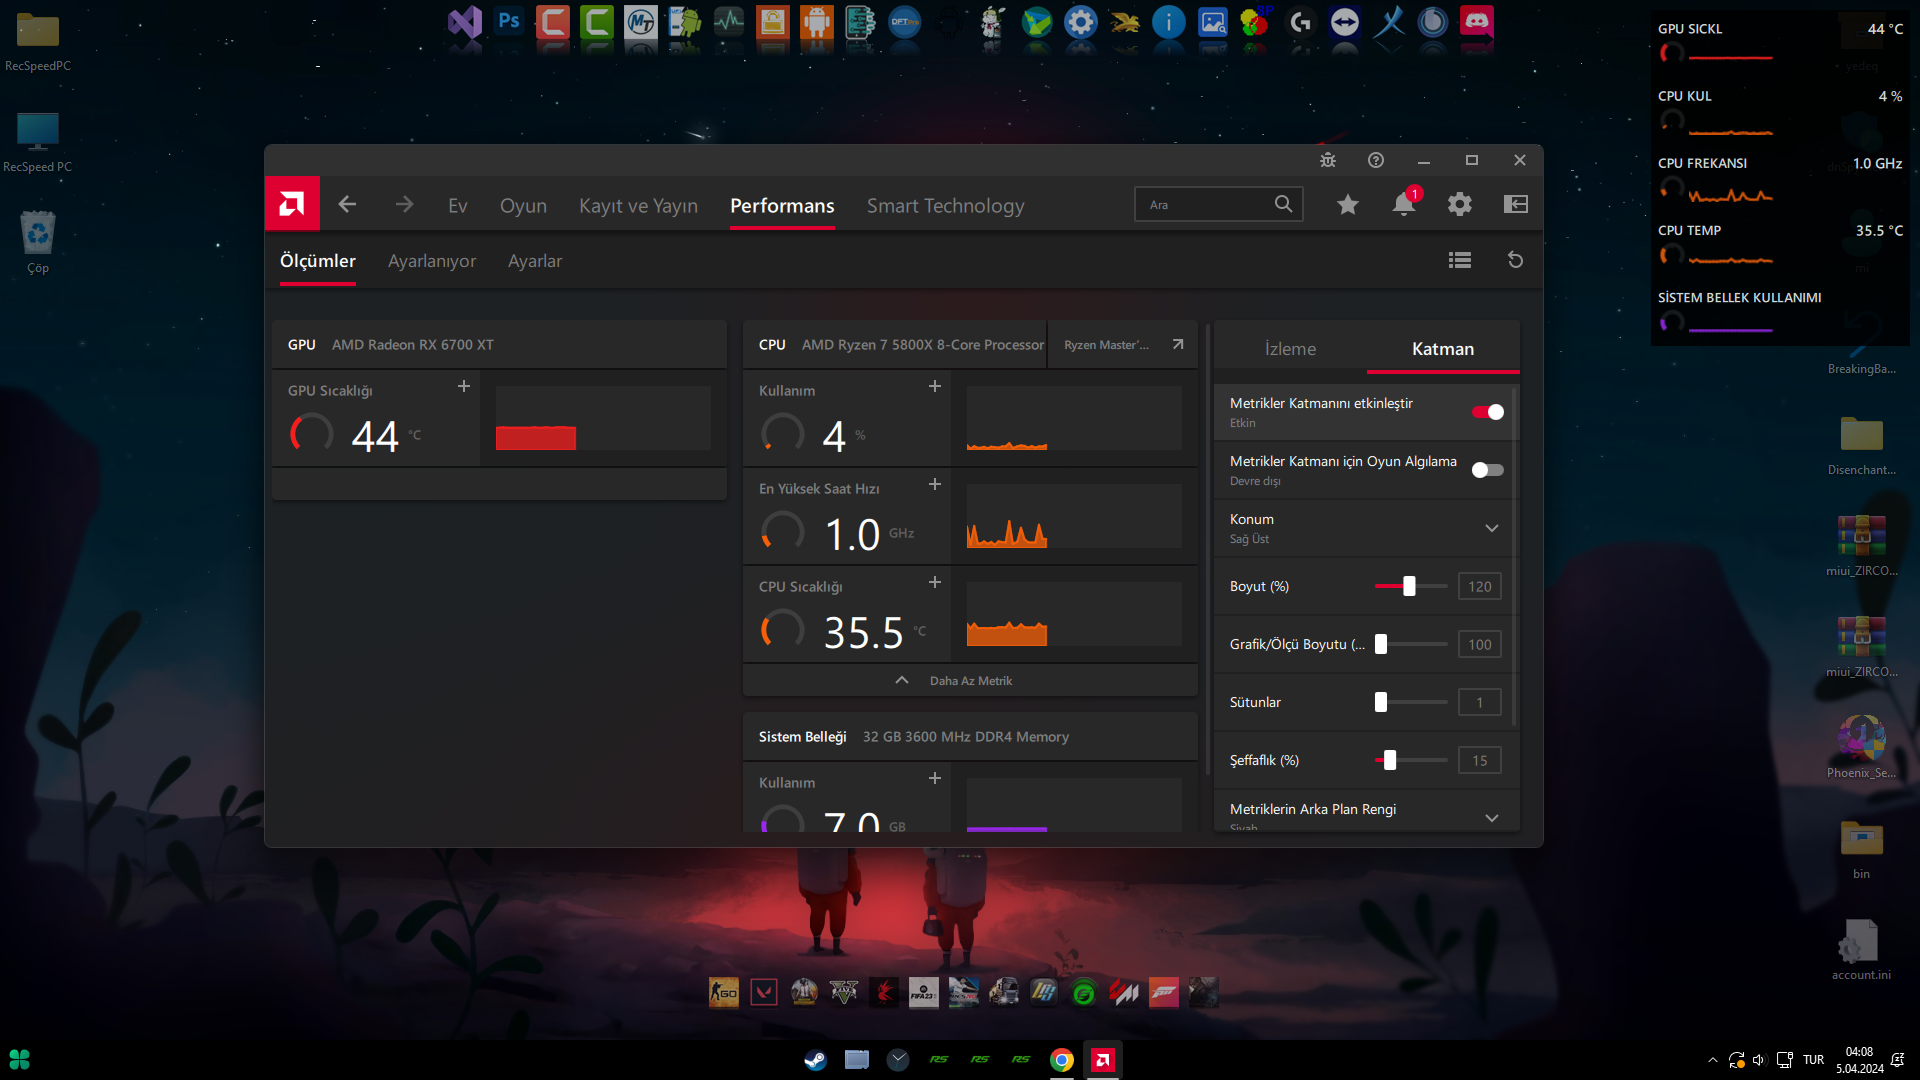Screen dimensions: 1920x1080
Task: Adjust the Şeffaflık (%) slider
Action: (1410, 760)
